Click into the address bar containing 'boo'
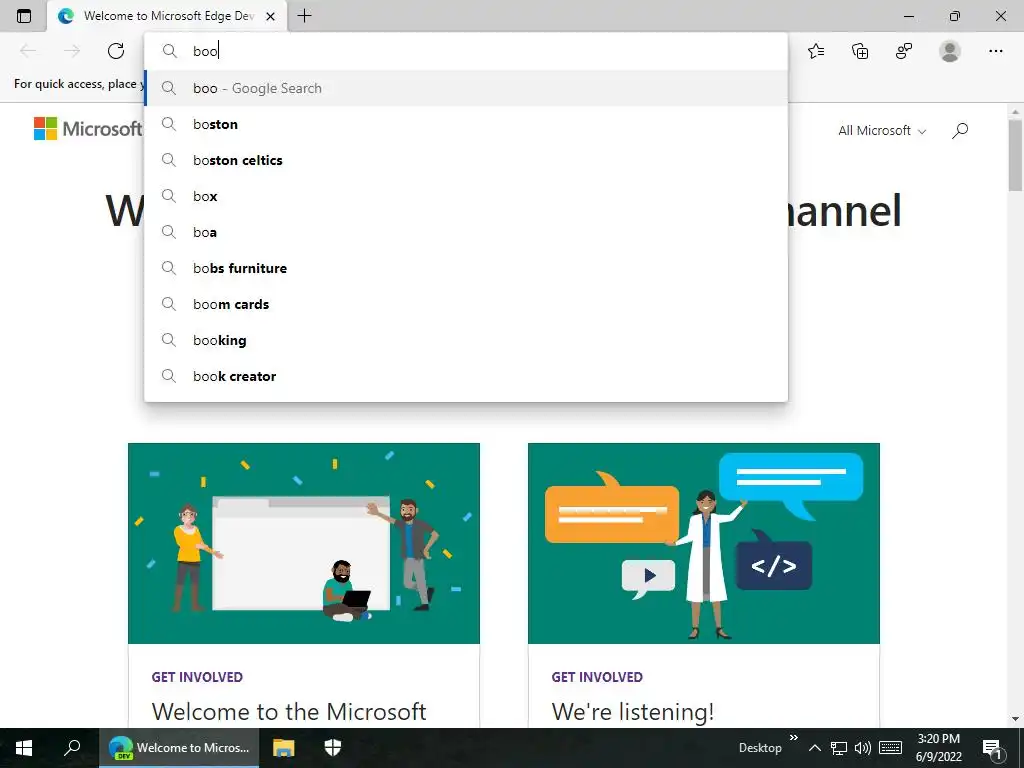The image size is (1024, 768). [466, 51]
